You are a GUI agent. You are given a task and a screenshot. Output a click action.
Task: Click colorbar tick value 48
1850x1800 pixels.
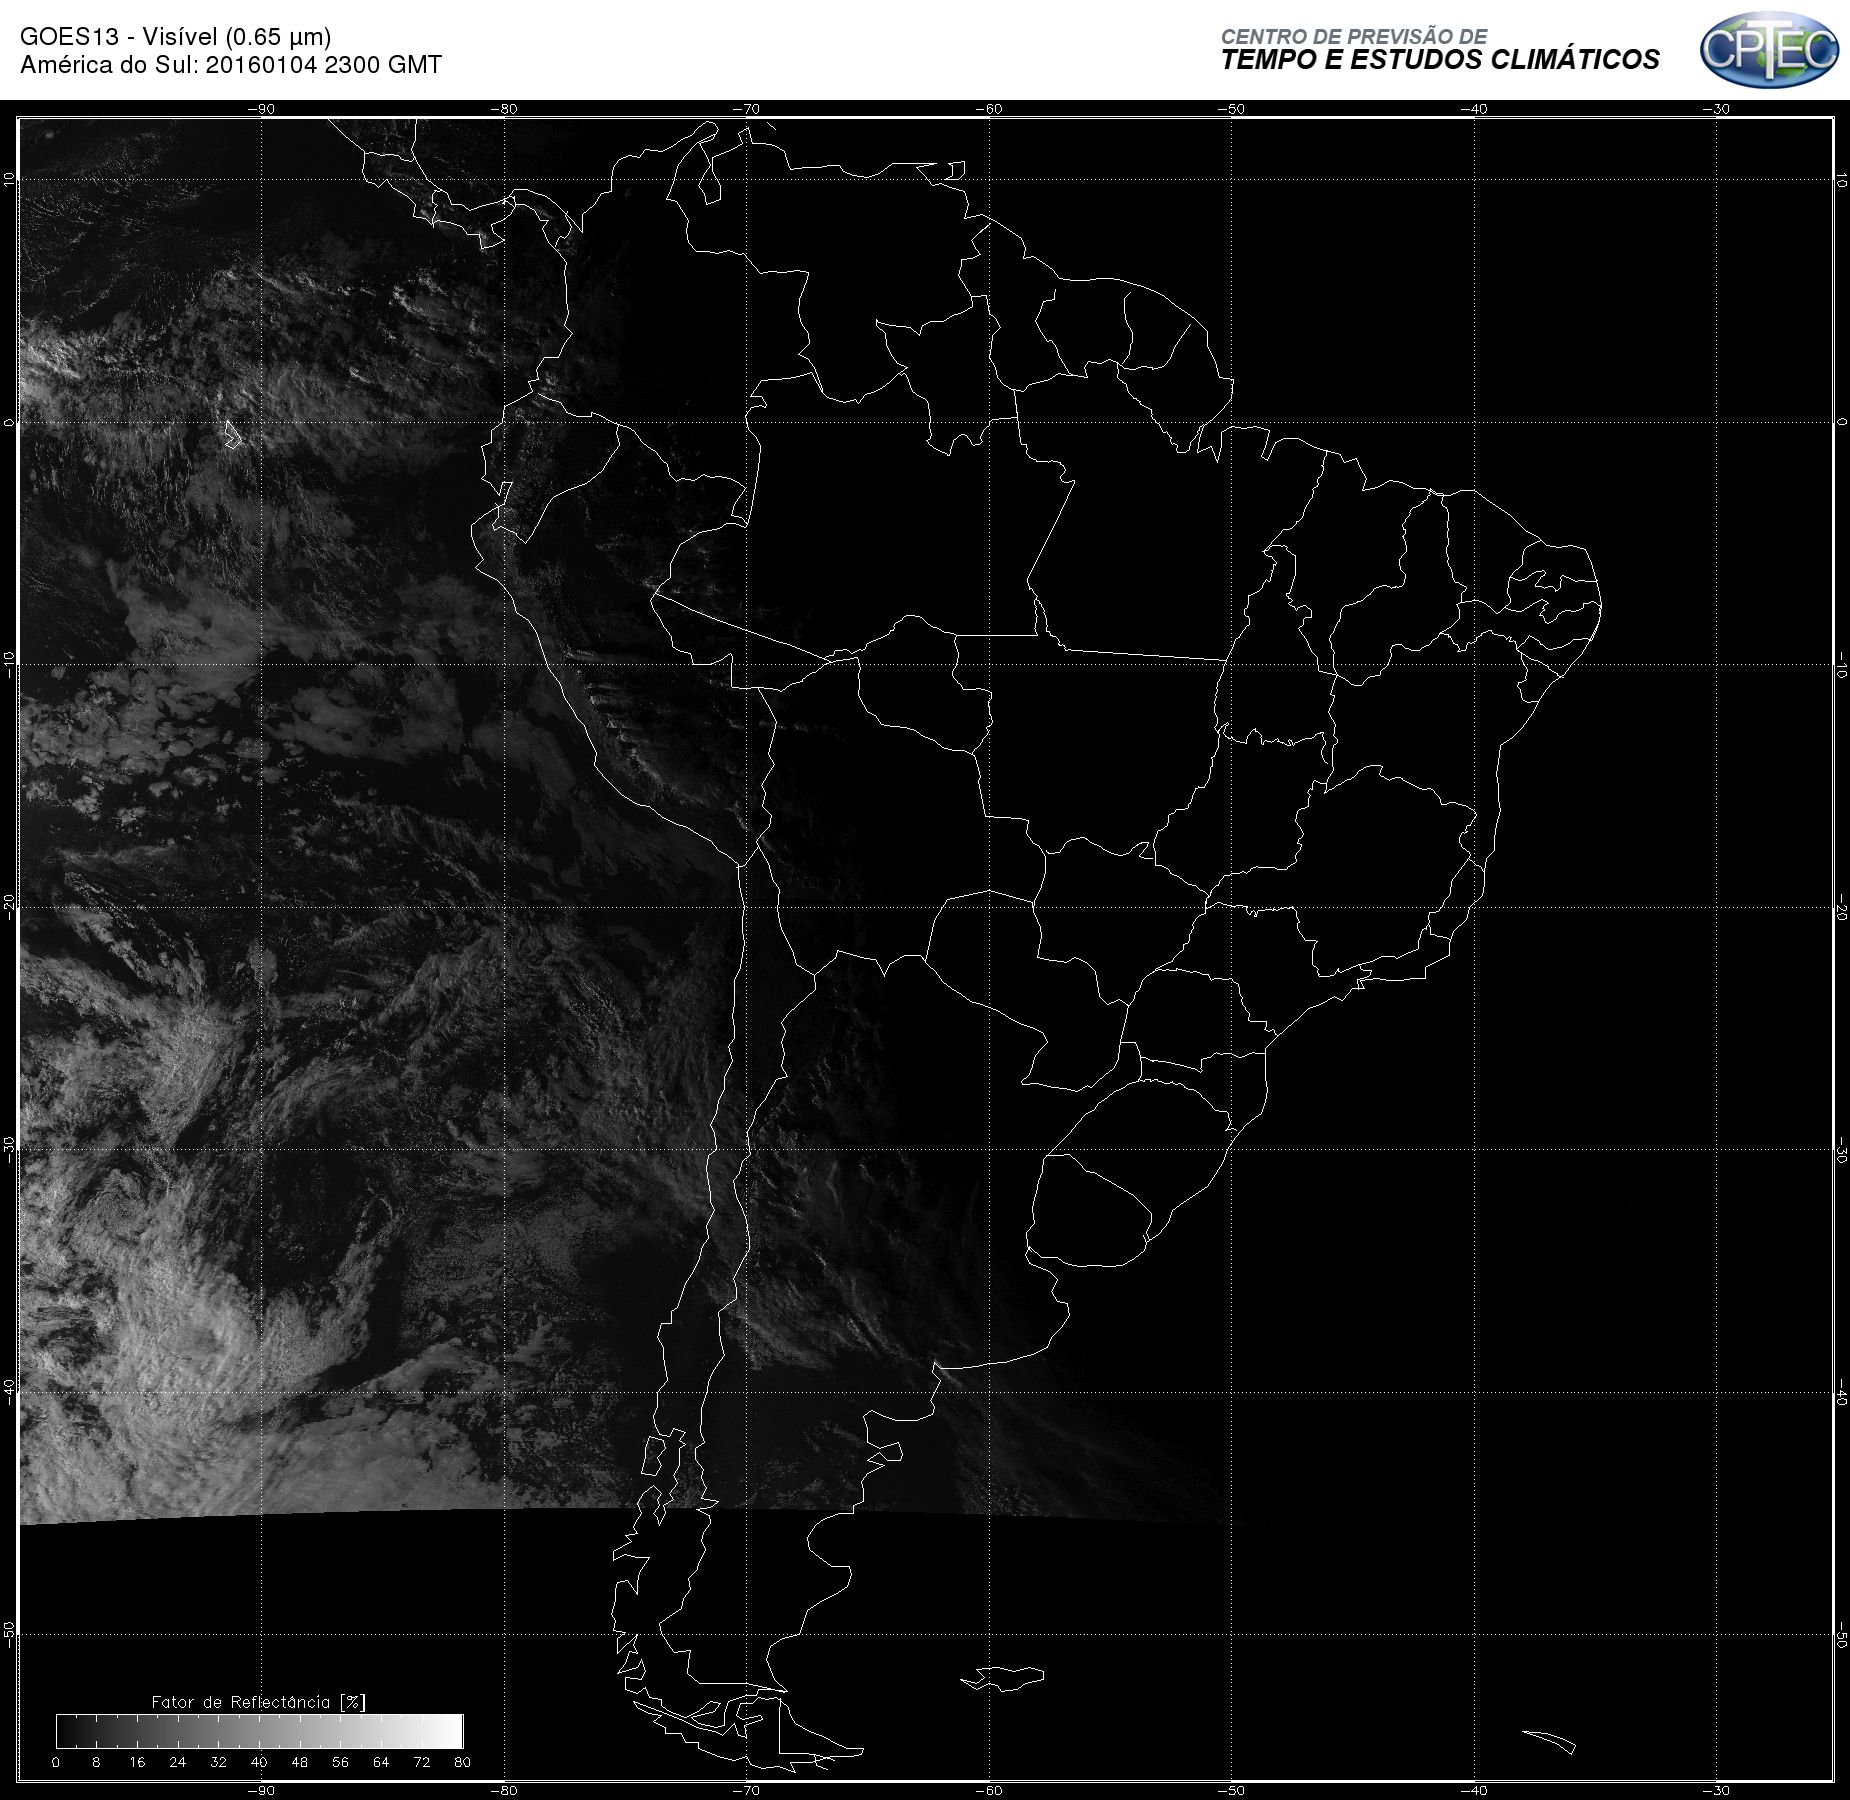point(300,1762)
